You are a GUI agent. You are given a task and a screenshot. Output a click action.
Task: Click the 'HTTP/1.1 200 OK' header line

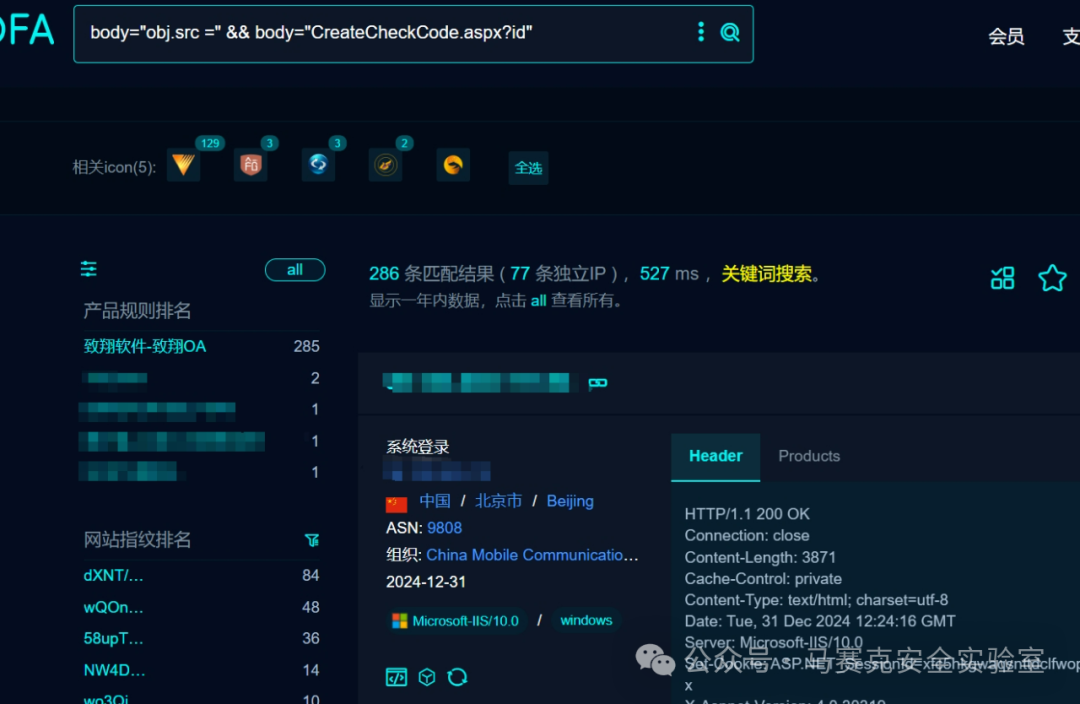747,514
